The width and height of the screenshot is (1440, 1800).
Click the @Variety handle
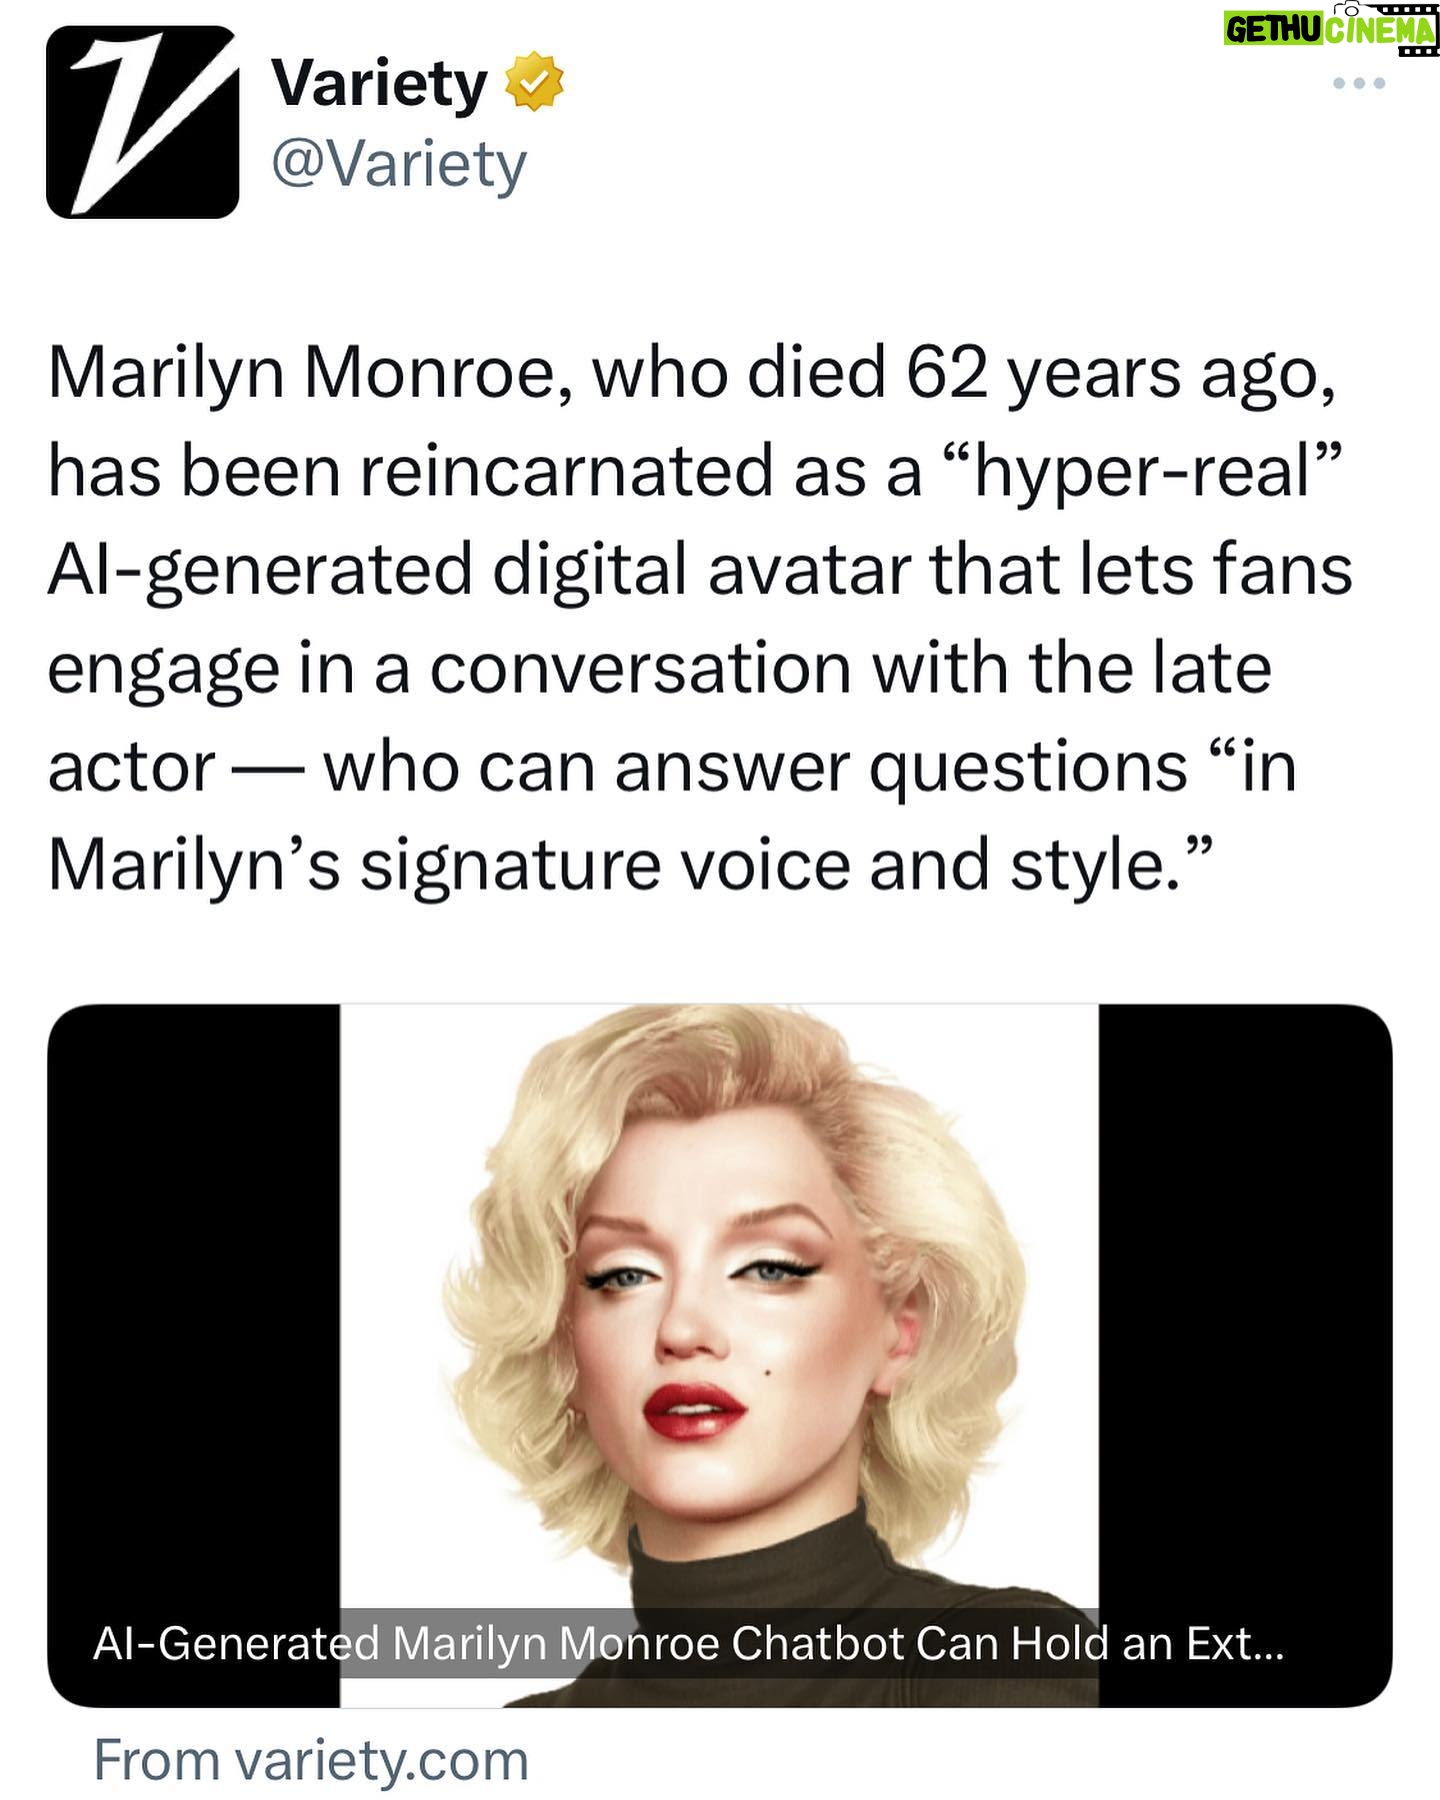point(399,164)
